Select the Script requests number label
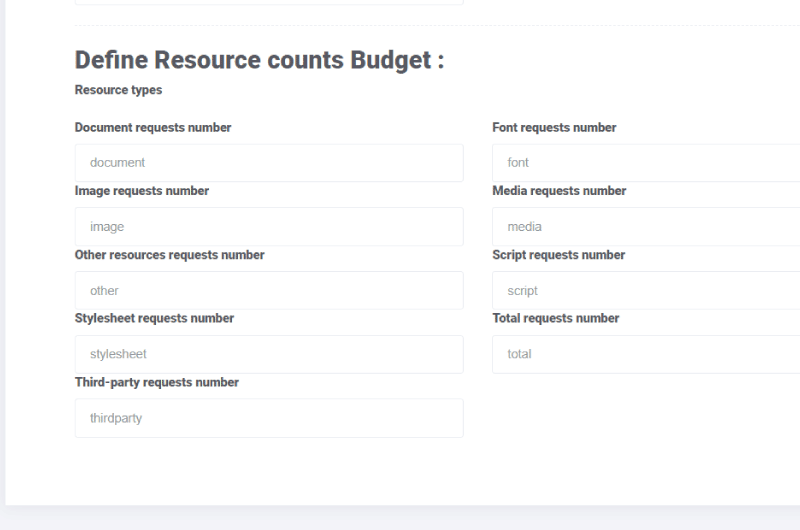The width and height of the screenshot is (800, 530). click(559, 255)
